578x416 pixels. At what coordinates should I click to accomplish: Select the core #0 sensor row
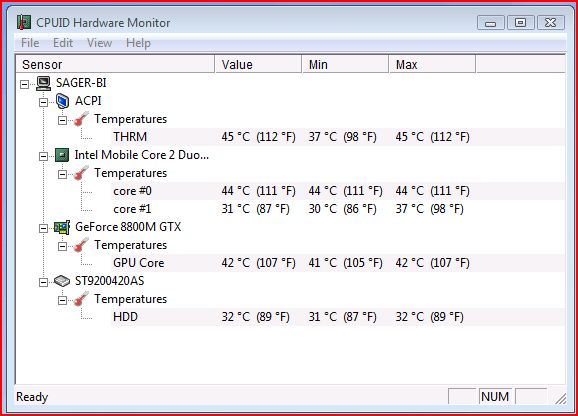pos(338,191)
